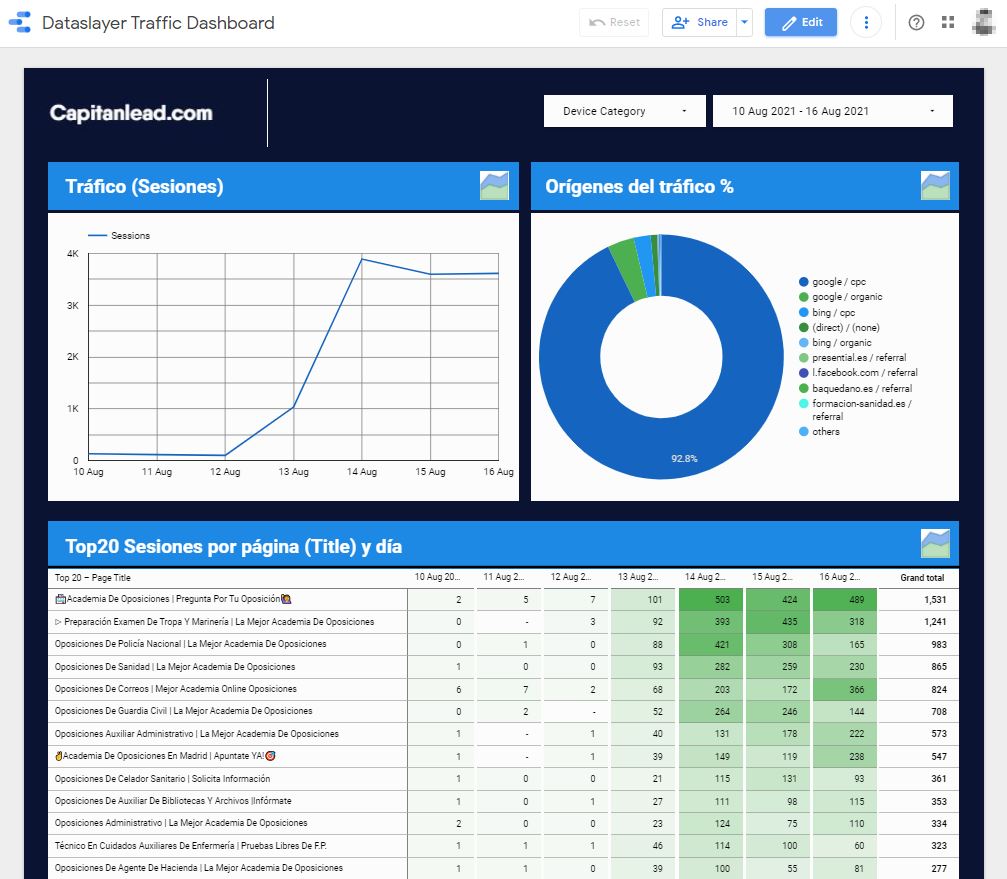This screenshot has height=879, width=1007.
Task: Sort by 13 Aug column header
Action: tap(638, 577)
